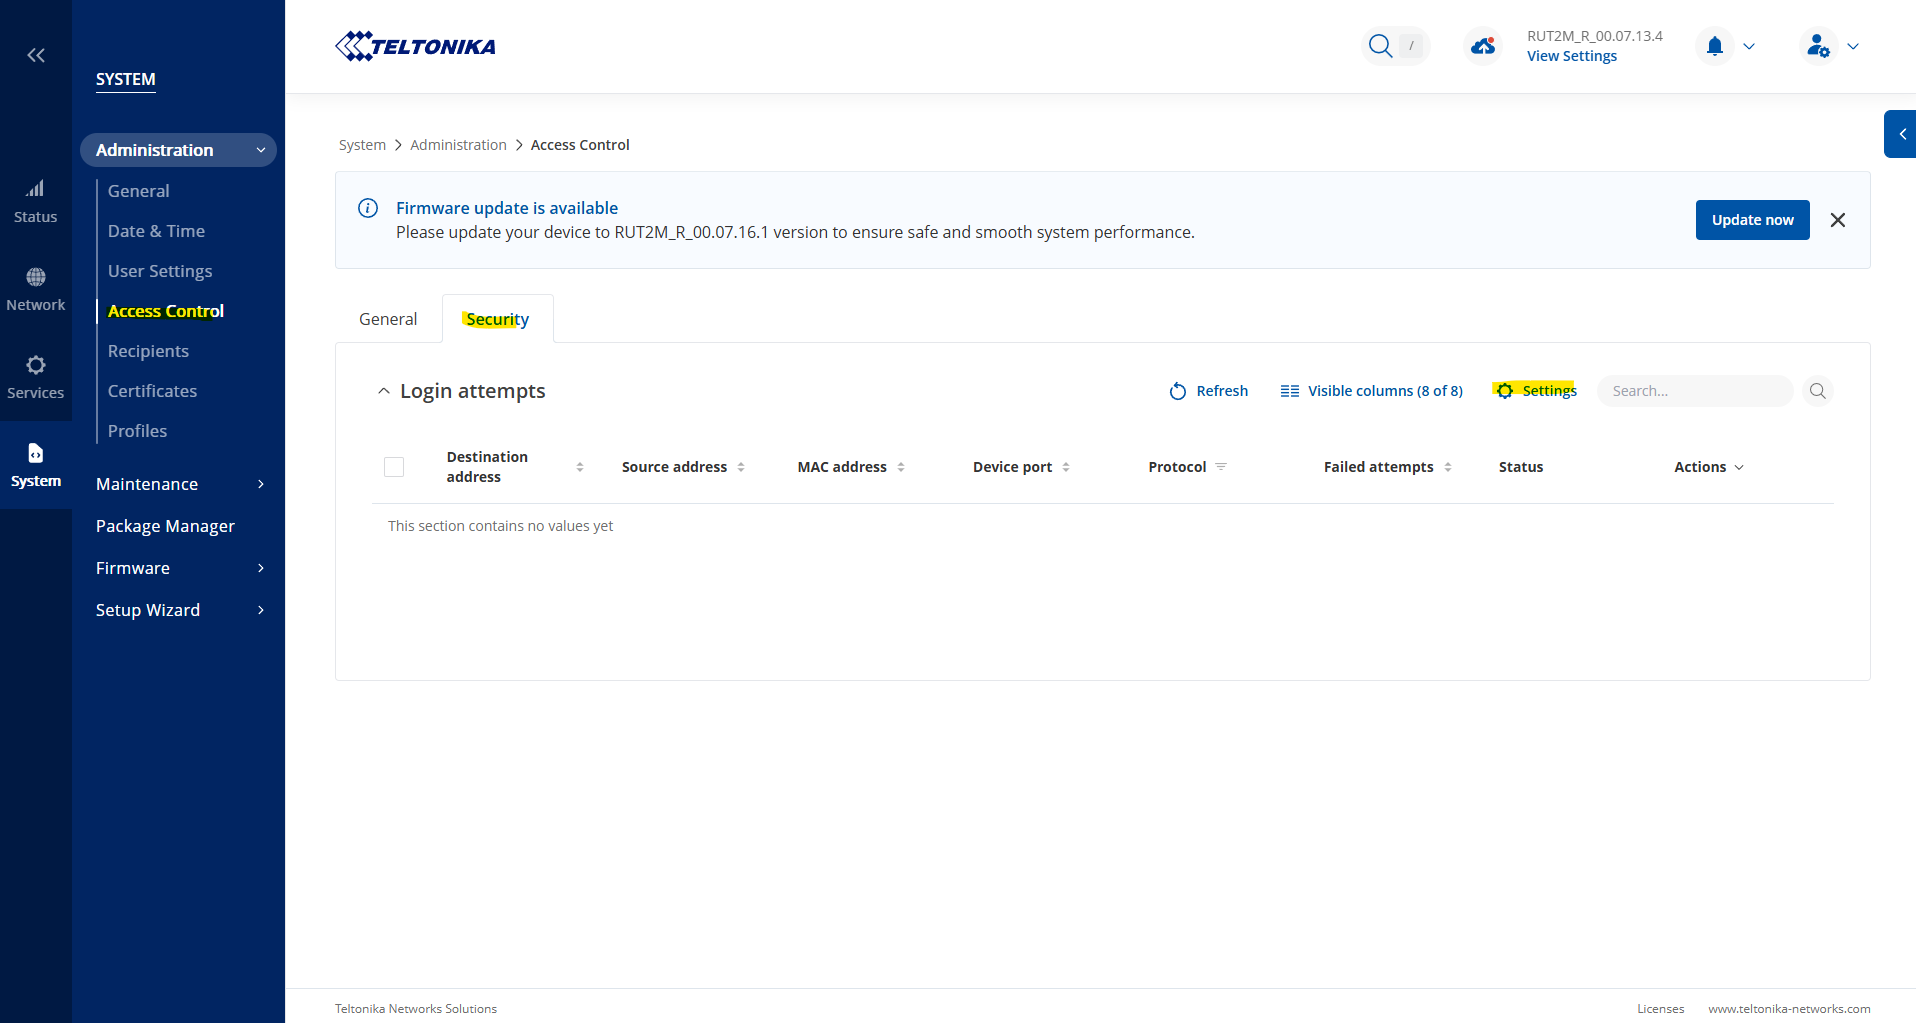Collapse the Login attempts section
This screenshot has height=1023, width=1916.
point(384,391)
